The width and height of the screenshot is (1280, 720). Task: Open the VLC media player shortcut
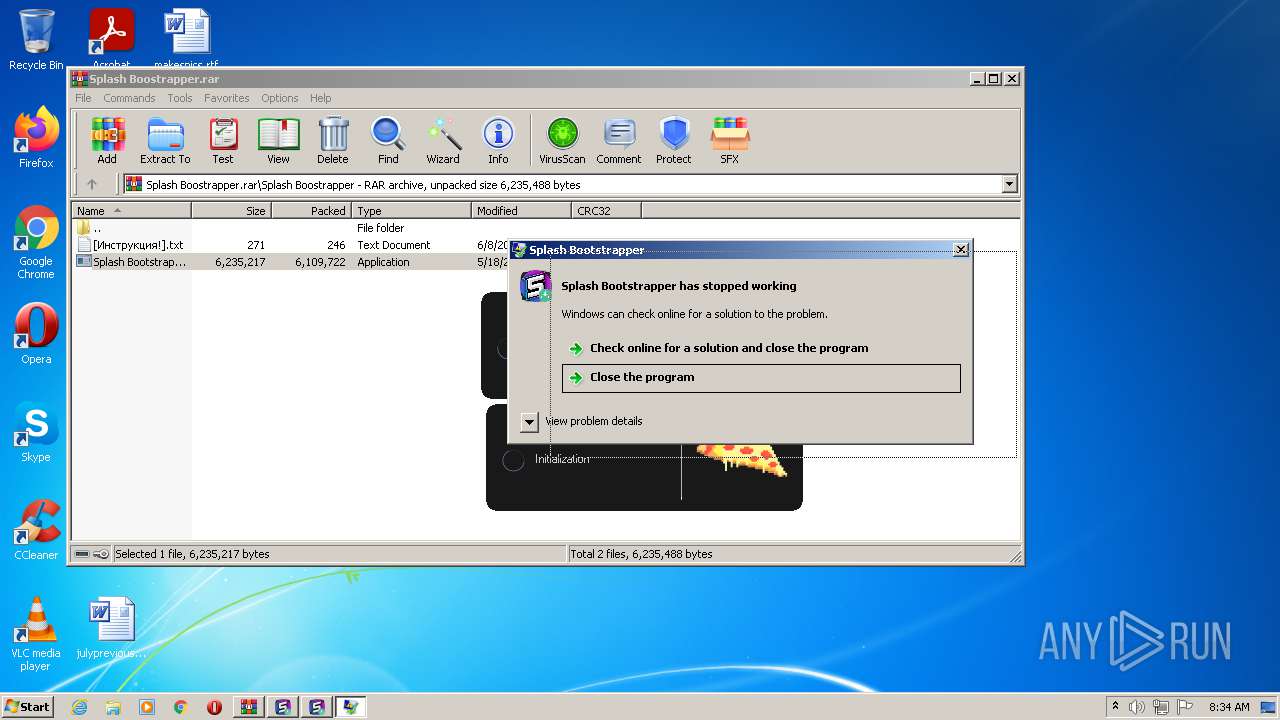tap(36, 634)
